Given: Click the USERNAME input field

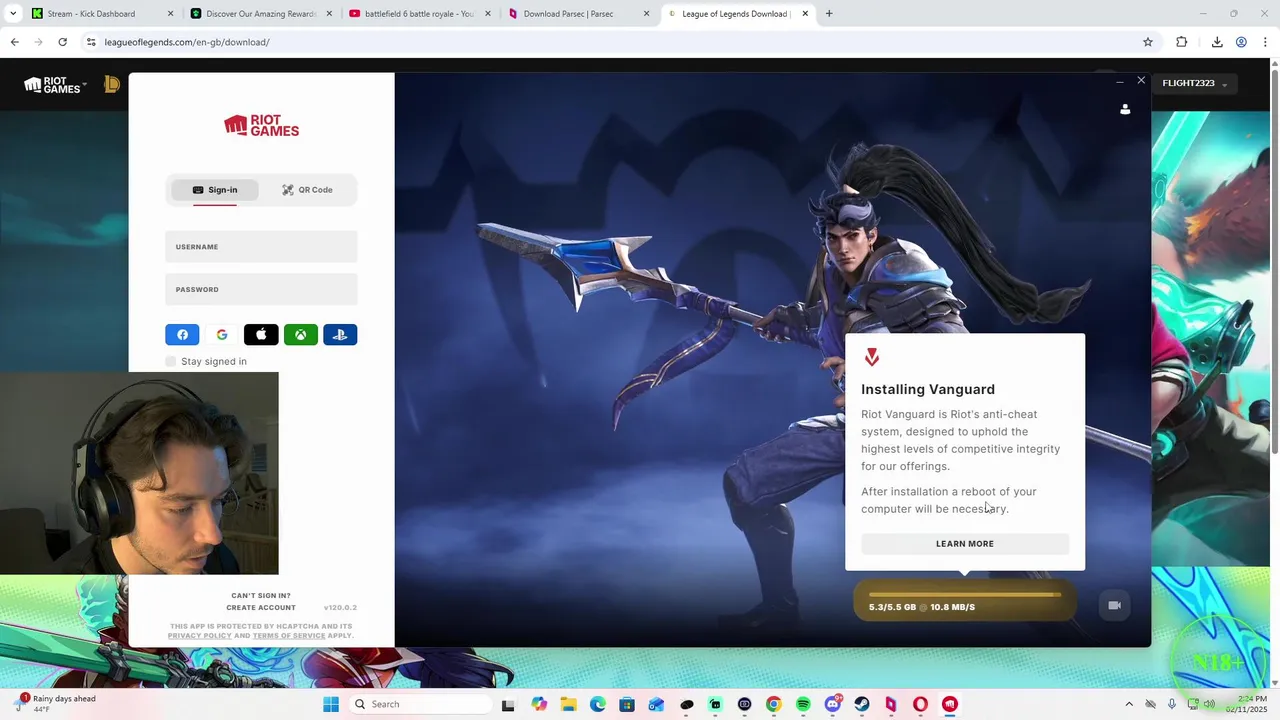Looking at the screenshot, I should coord(261,247).
